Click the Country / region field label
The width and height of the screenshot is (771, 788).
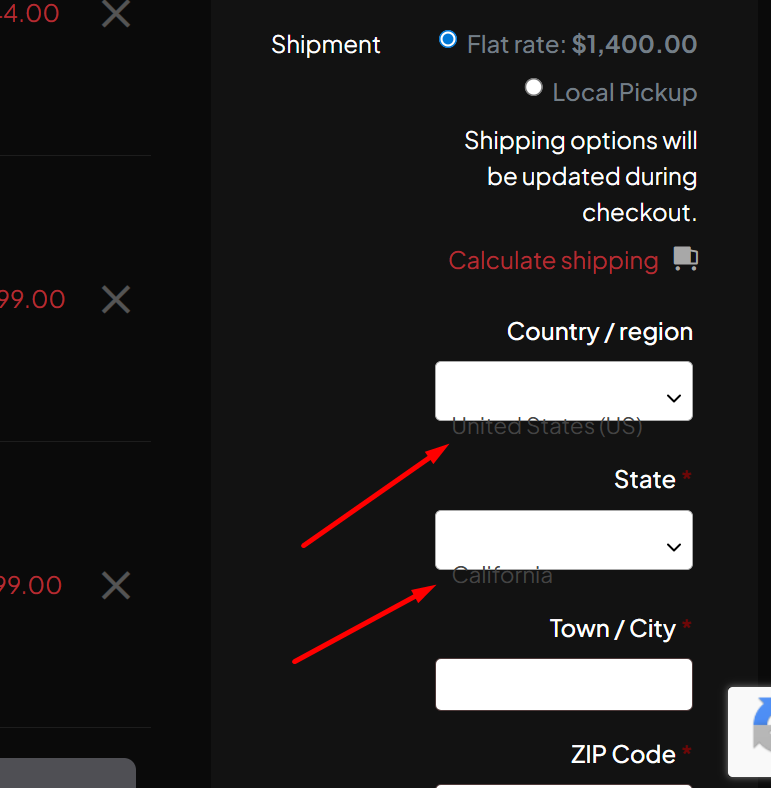click(x=599, y=332)
